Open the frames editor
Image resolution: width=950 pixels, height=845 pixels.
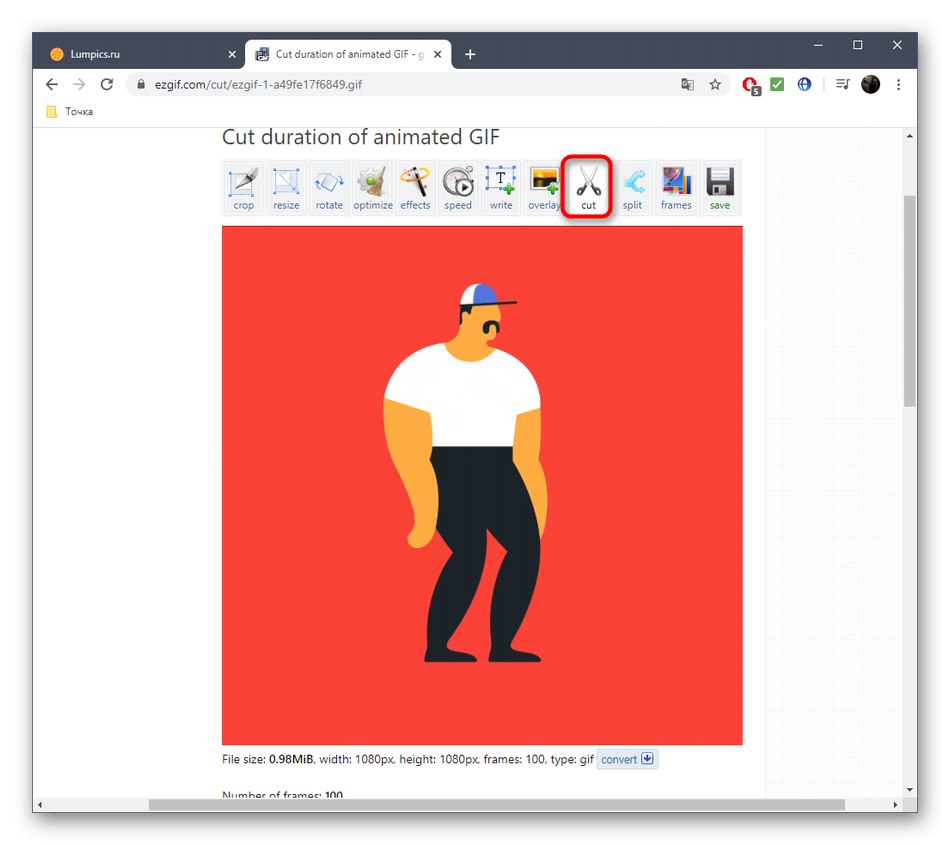[x=676, y=187]
